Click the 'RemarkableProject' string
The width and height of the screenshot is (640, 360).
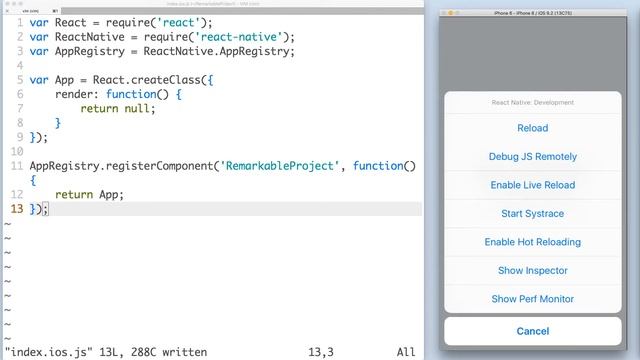(x=280, y=166)
